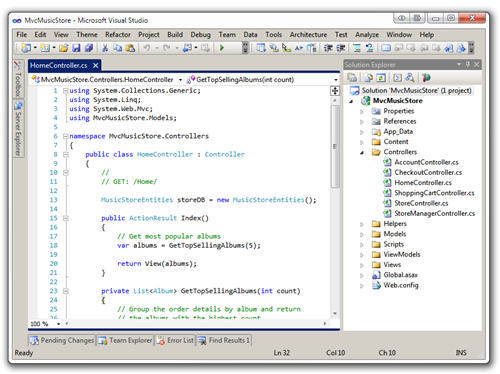The height and width of the screenshot is (374, 500).
Task: Click the Comment out selected lines icon
Action: pos(357,48)
